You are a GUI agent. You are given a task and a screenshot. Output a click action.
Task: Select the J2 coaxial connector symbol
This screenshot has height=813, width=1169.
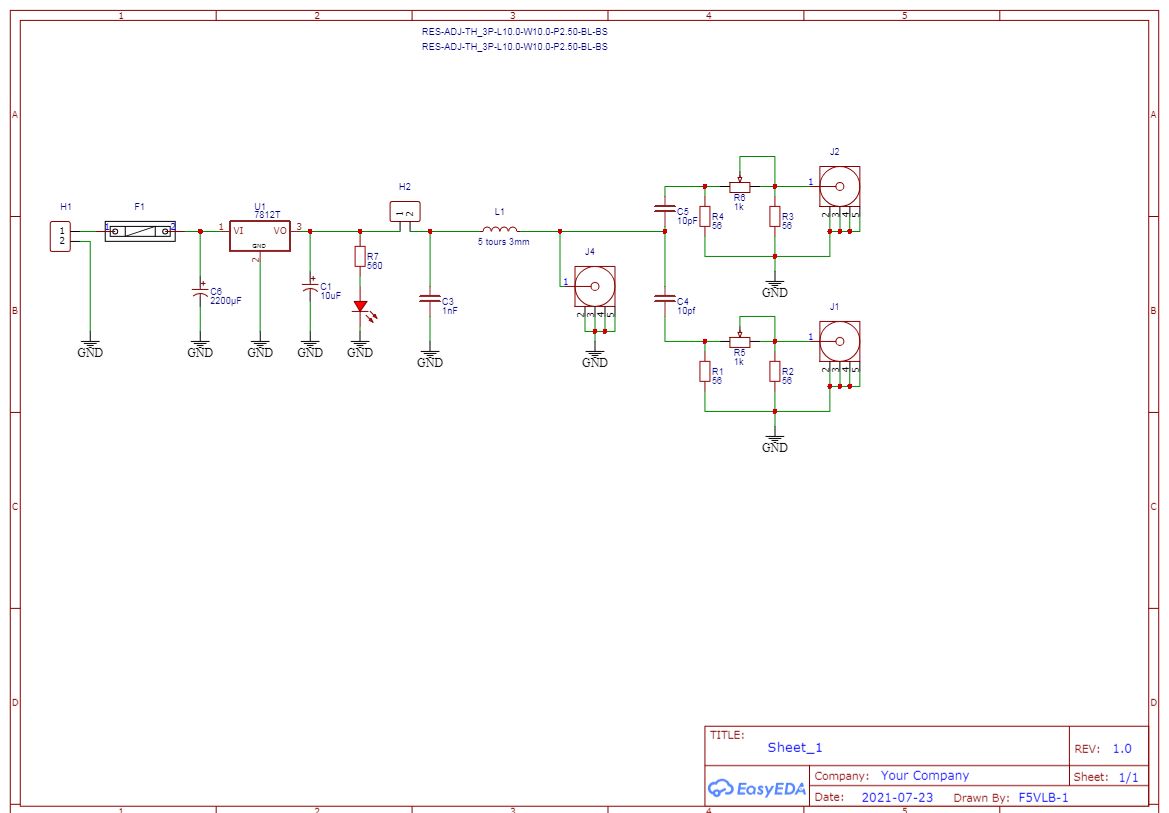click(839, 187)
